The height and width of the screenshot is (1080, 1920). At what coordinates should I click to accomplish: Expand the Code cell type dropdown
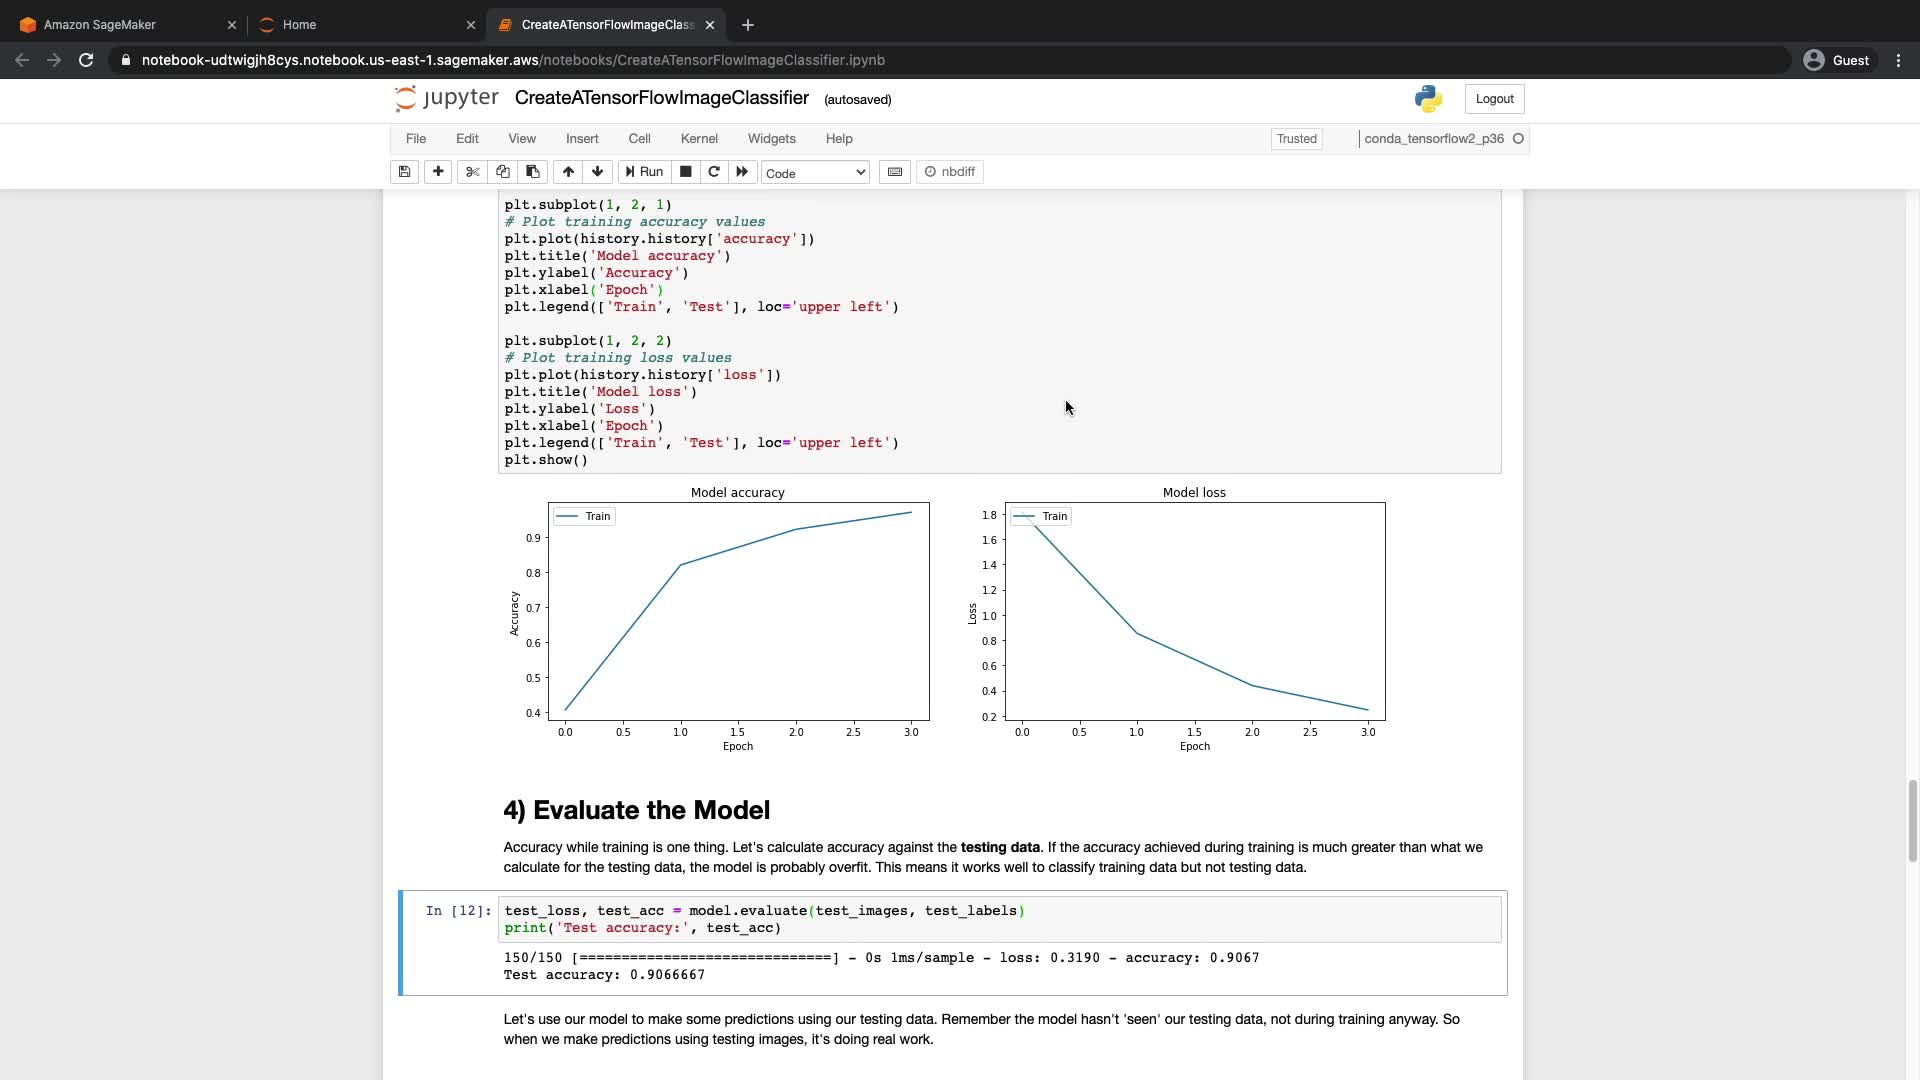815,173
